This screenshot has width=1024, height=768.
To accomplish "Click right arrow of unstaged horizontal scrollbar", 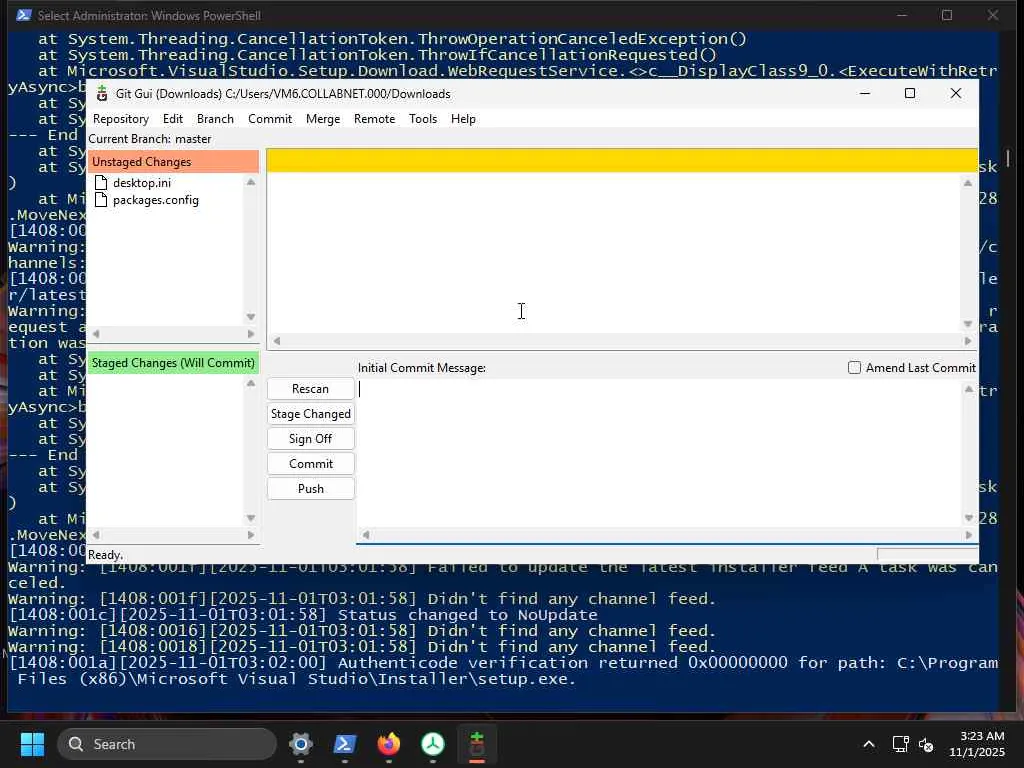I will point(251,334).
